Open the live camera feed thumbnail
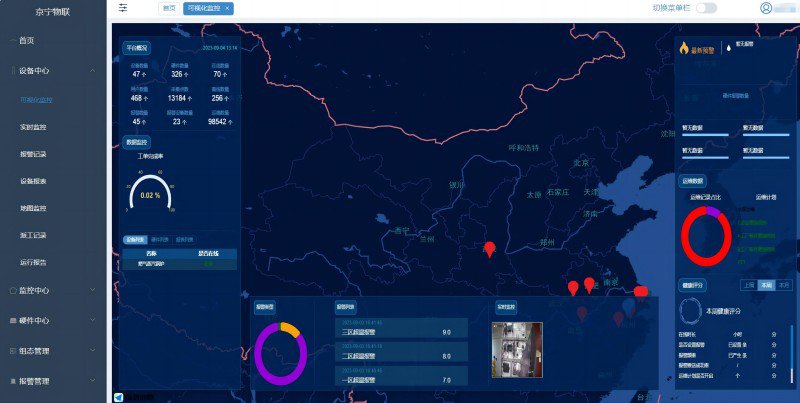The width and height of the screenshot is (800, 403). coord(517,349)
